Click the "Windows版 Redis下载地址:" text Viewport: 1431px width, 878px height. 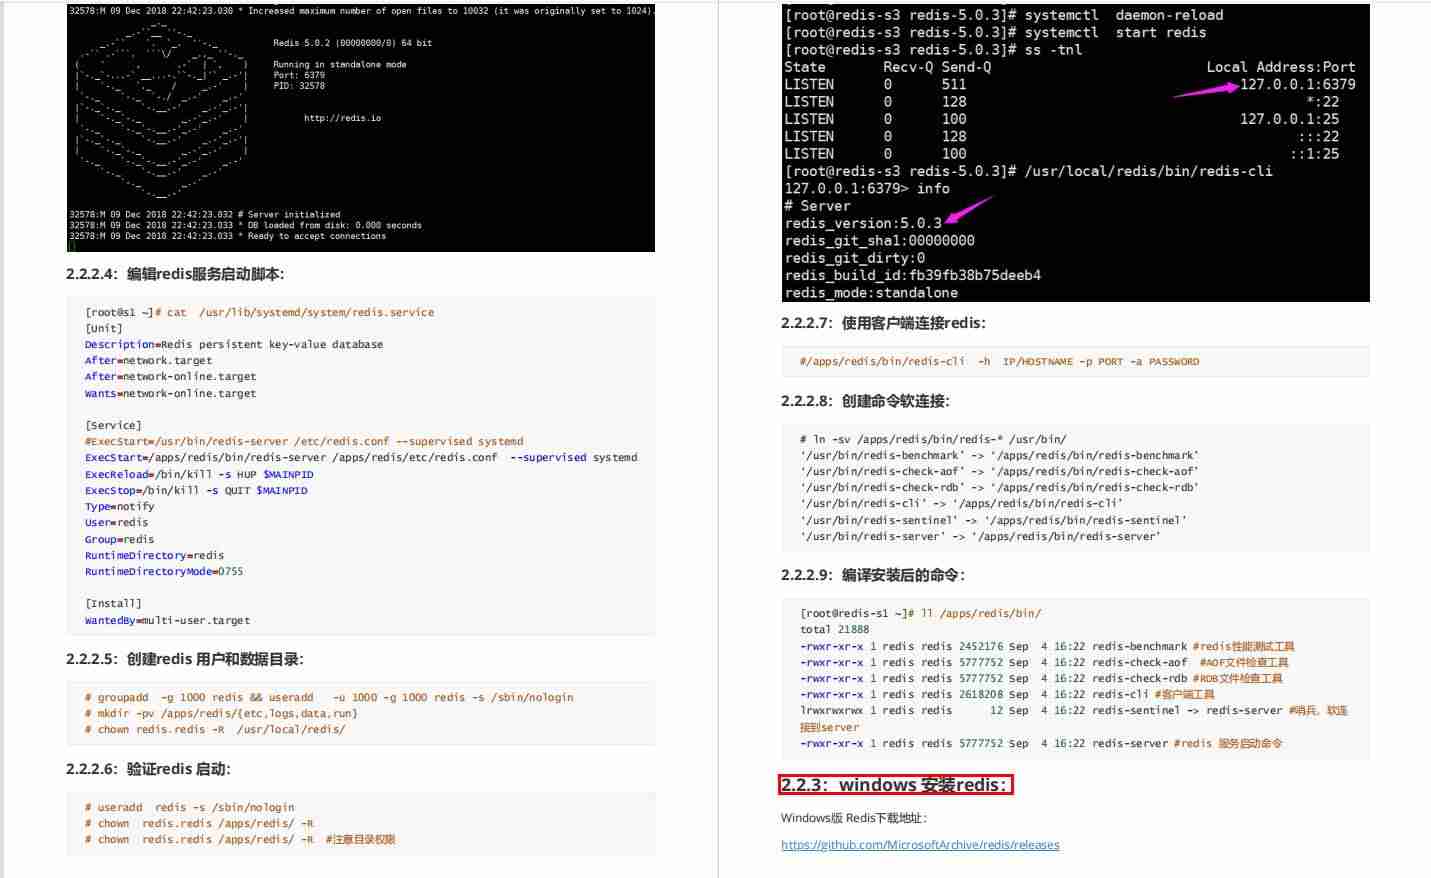[855, 818]
